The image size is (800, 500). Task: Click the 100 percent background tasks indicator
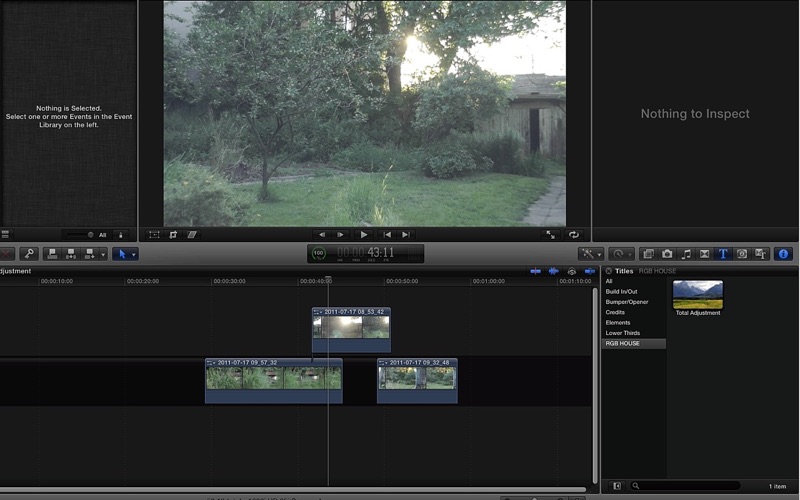tap(318, 253)
